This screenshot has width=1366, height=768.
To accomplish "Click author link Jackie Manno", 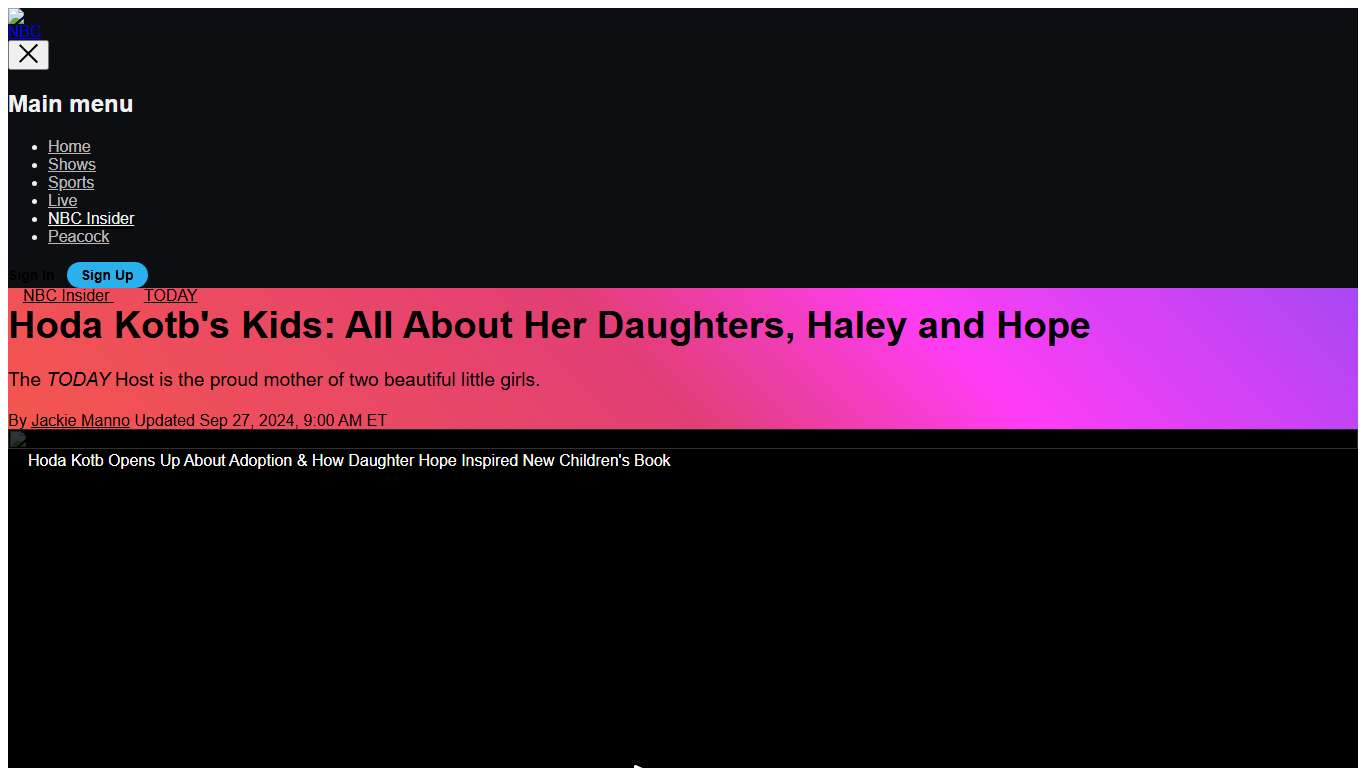I will click(80, 420).
